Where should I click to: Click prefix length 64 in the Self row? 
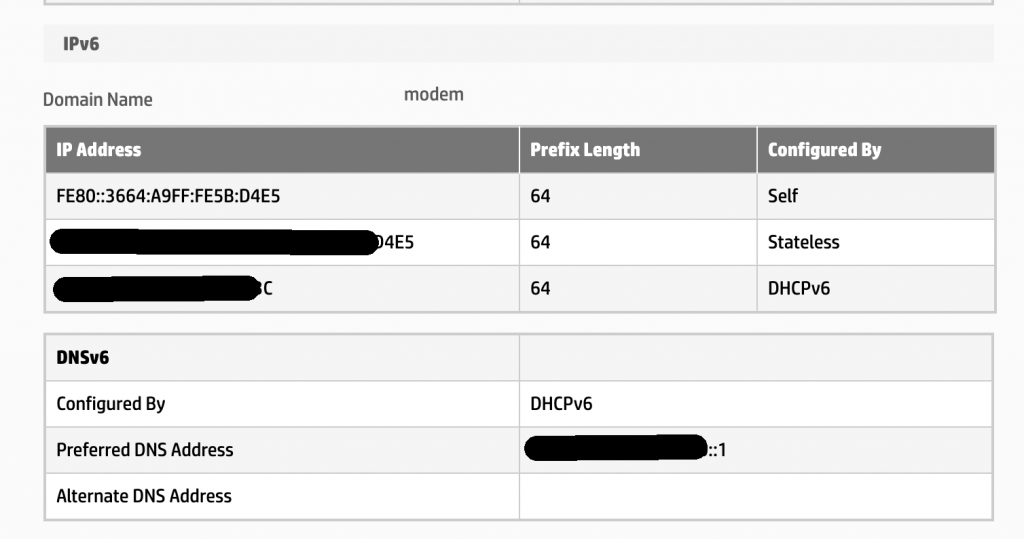(x=540, y=196)
